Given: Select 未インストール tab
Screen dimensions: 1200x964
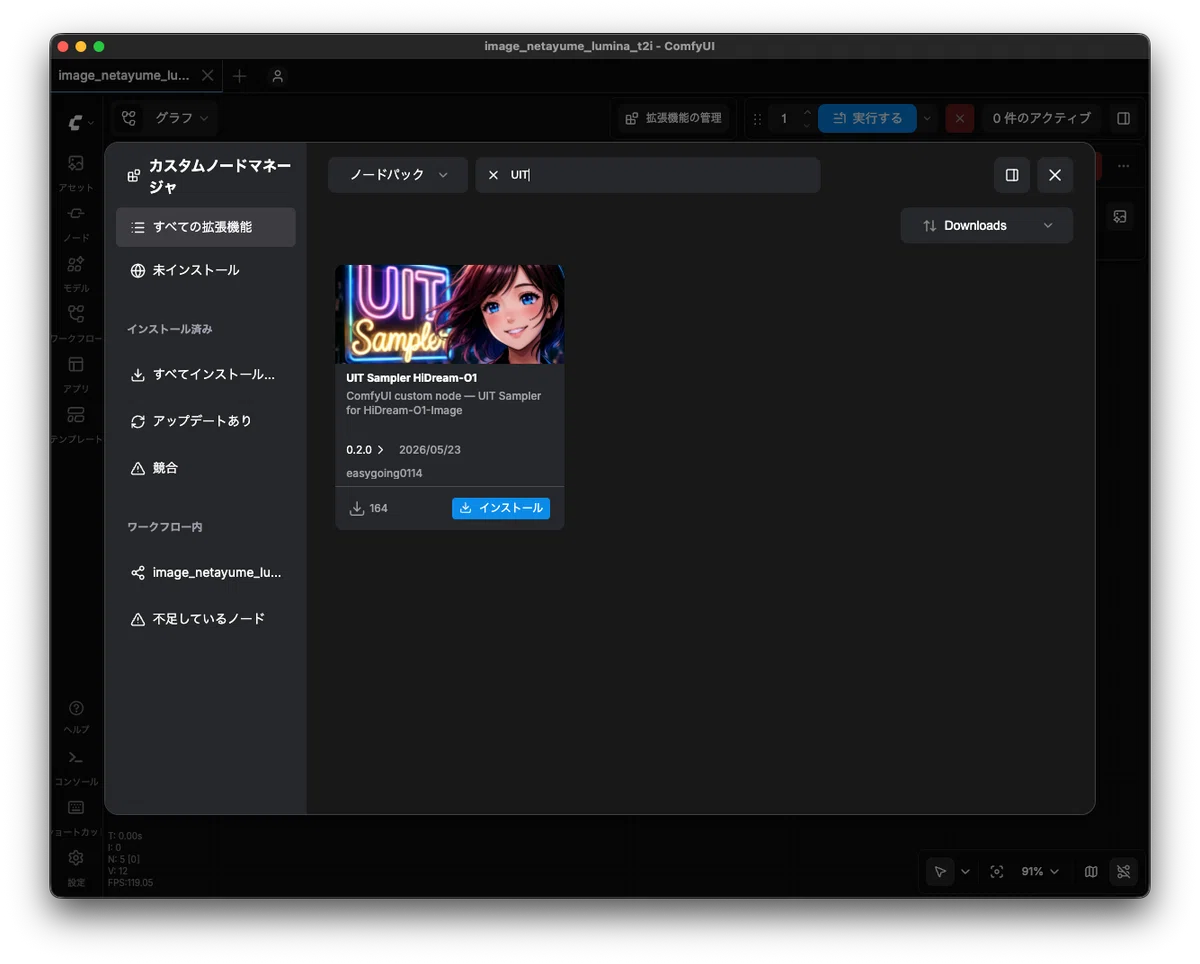Looking at the screenshot, I should [206, 270].
